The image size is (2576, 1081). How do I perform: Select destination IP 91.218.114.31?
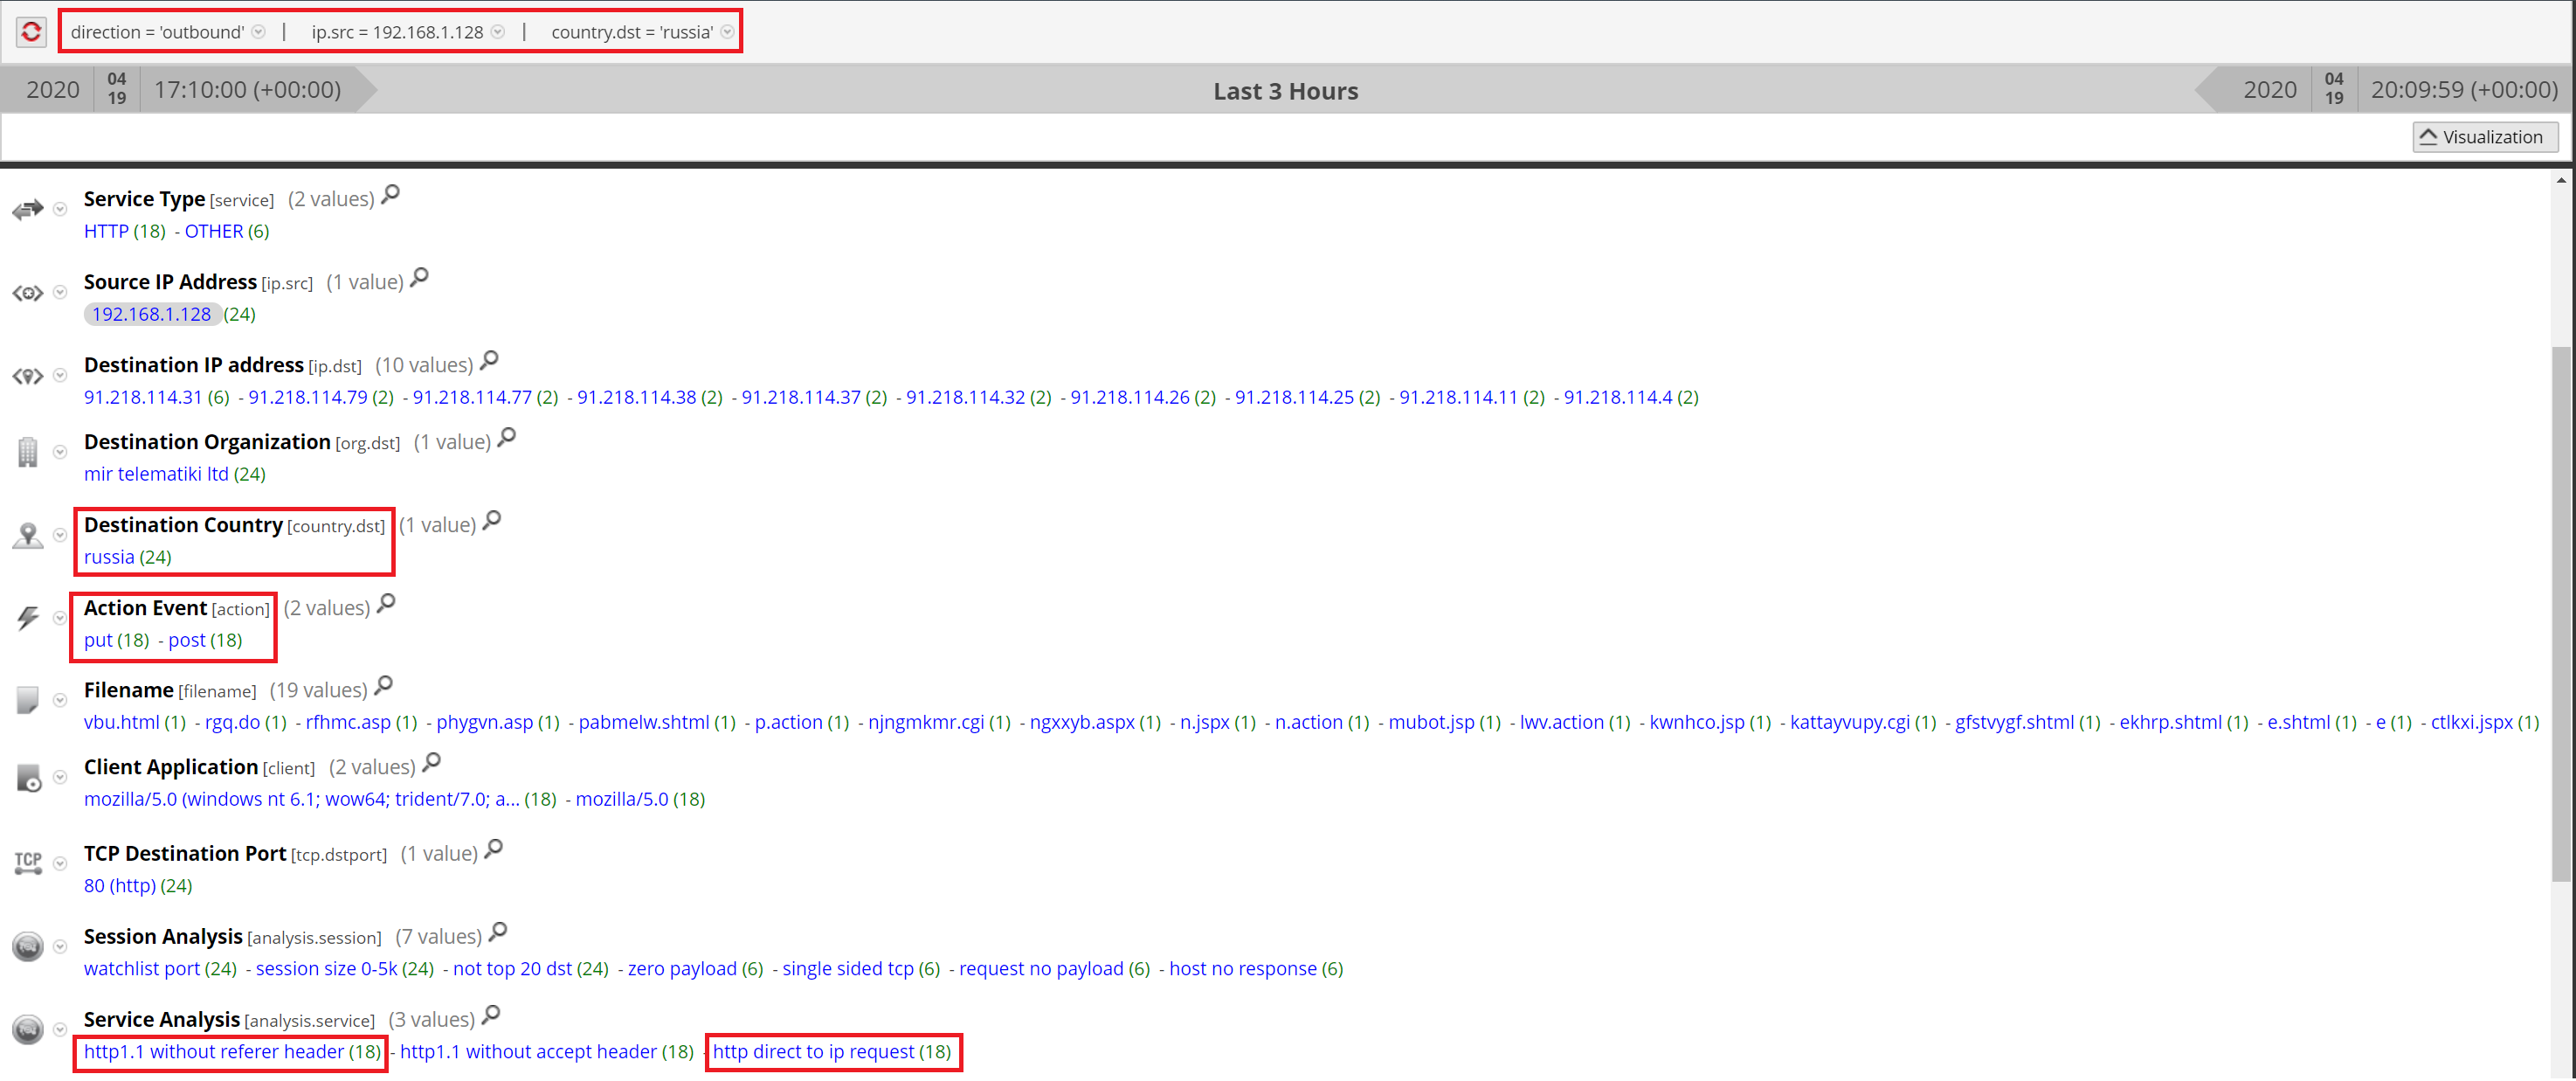coord(142,397)
